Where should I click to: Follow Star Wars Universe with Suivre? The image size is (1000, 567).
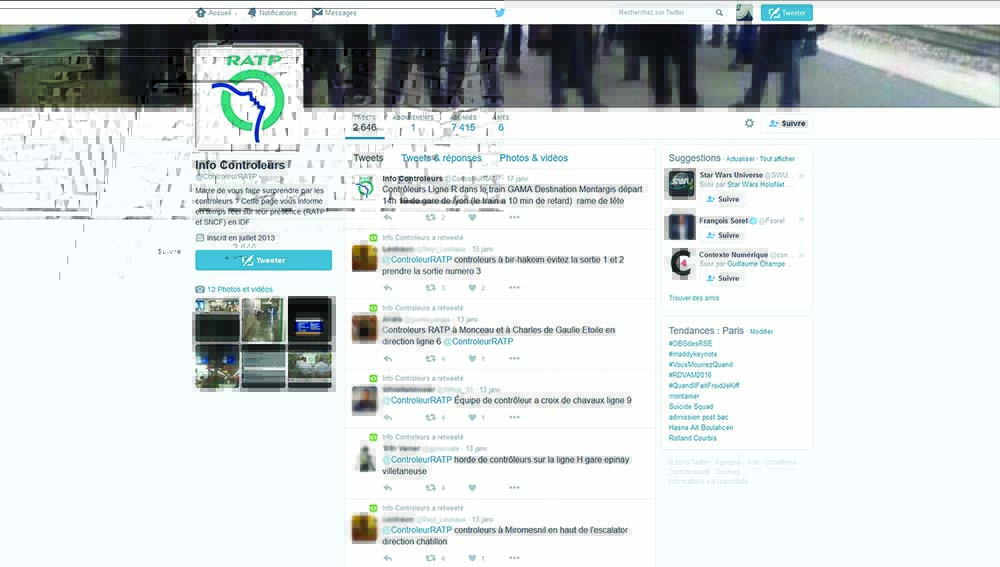click(723, 199)
